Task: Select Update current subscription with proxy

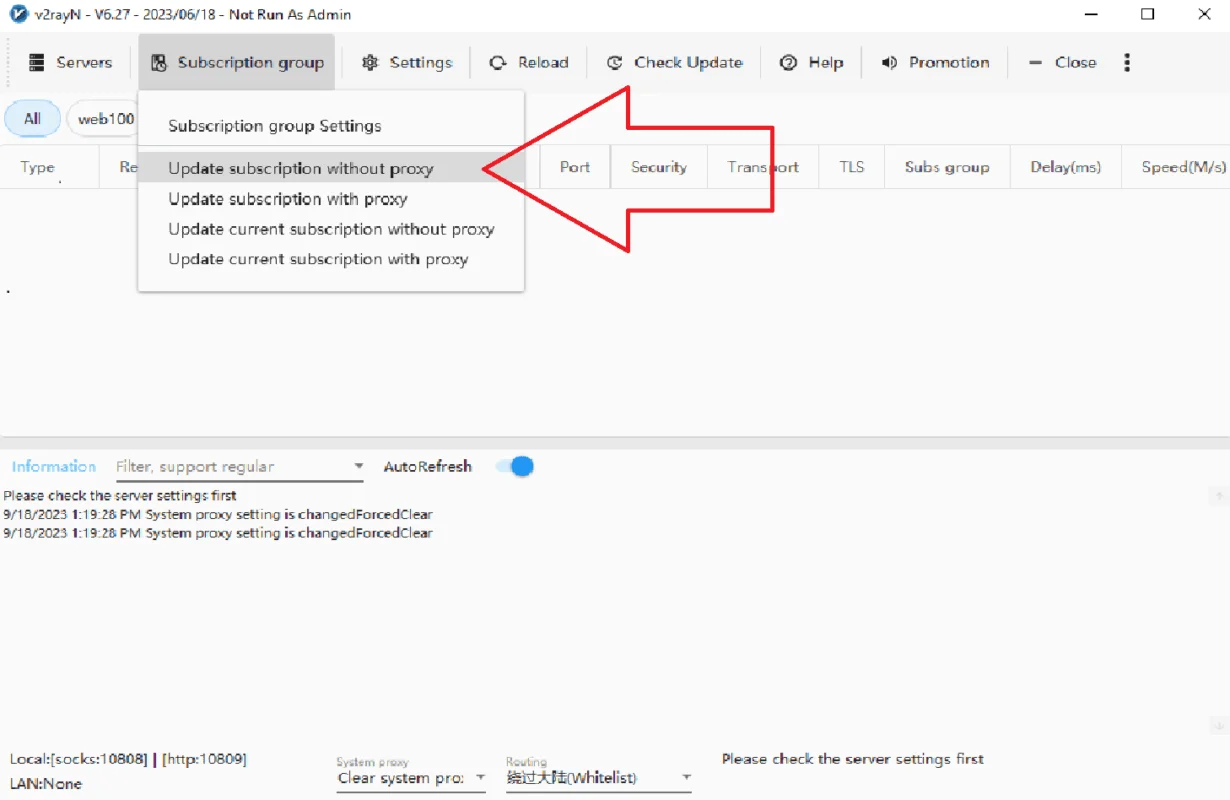Action: coord(318,259)
